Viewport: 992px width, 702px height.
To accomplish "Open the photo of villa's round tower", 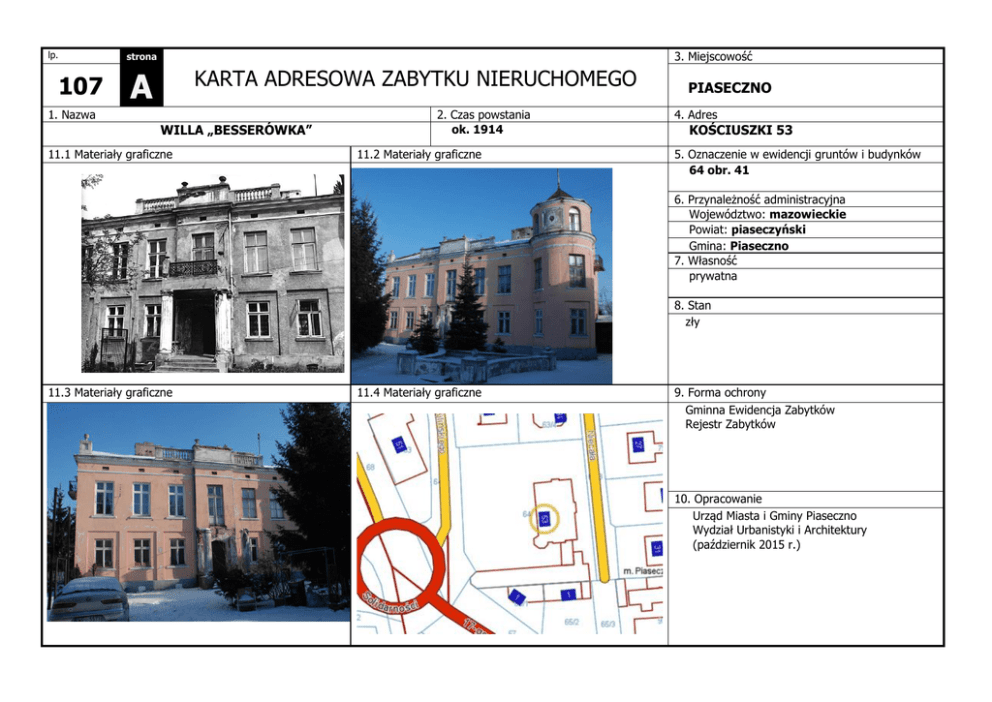I will [x=482, y=276].
